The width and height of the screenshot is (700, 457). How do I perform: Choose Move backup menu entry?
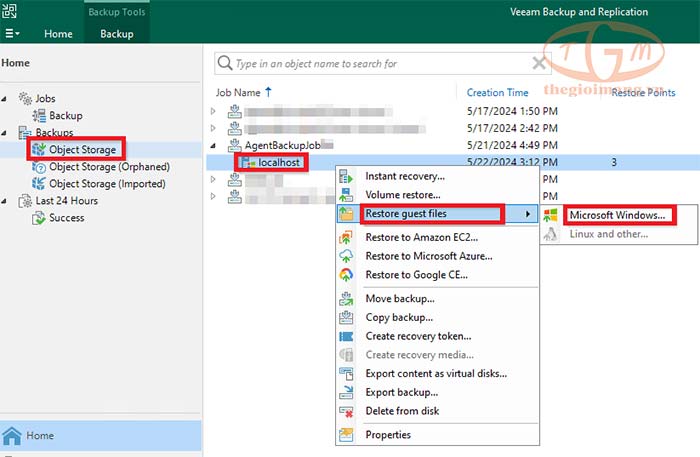400,299
